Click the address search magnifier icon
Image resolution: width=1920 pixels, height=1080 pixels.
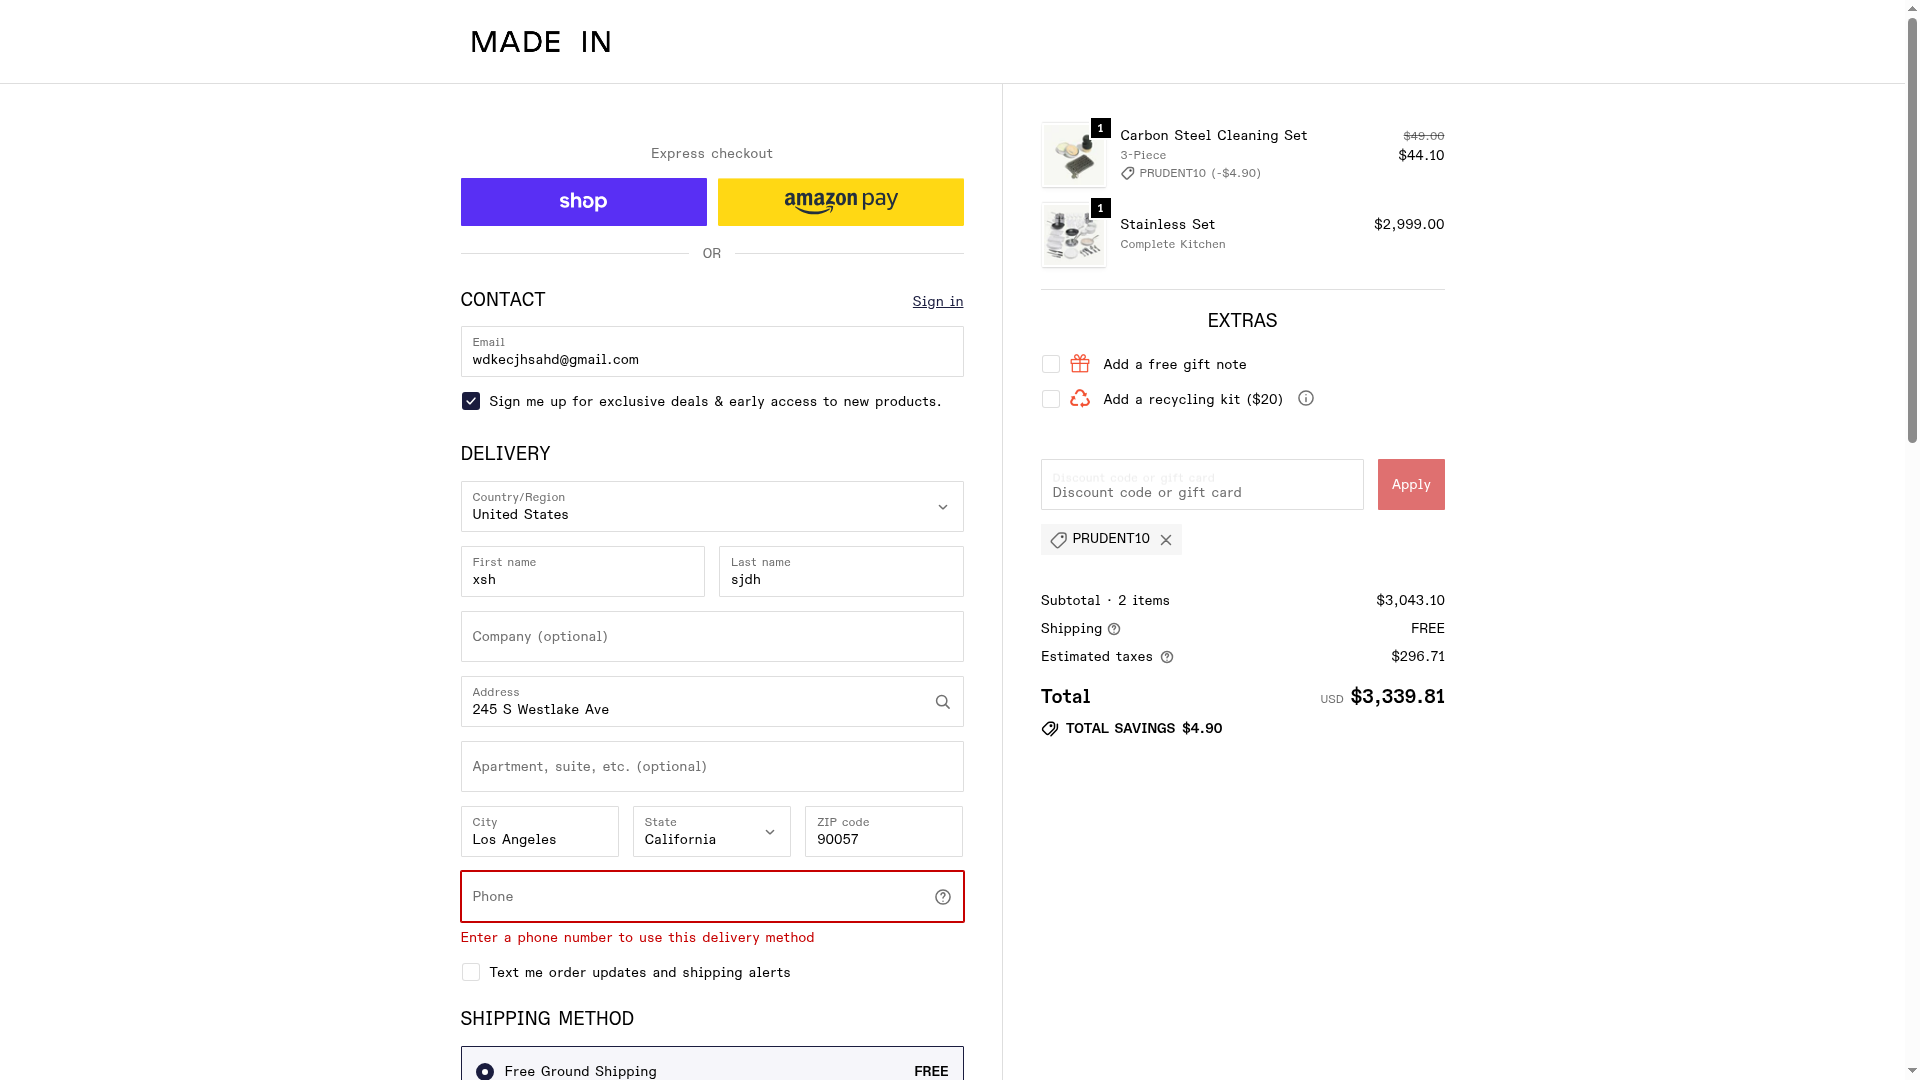[942, 702]
